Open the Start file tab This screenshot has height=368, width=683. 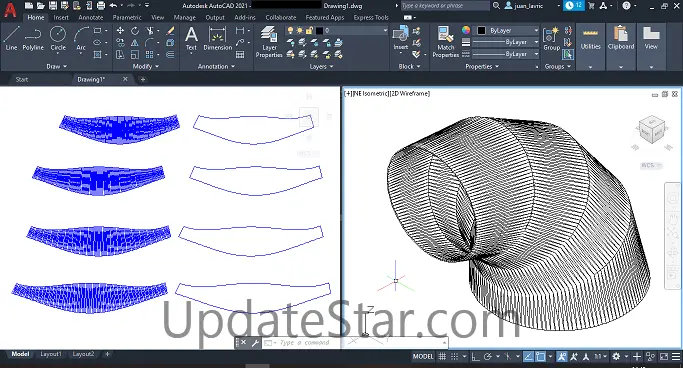(x=22, y=79)
